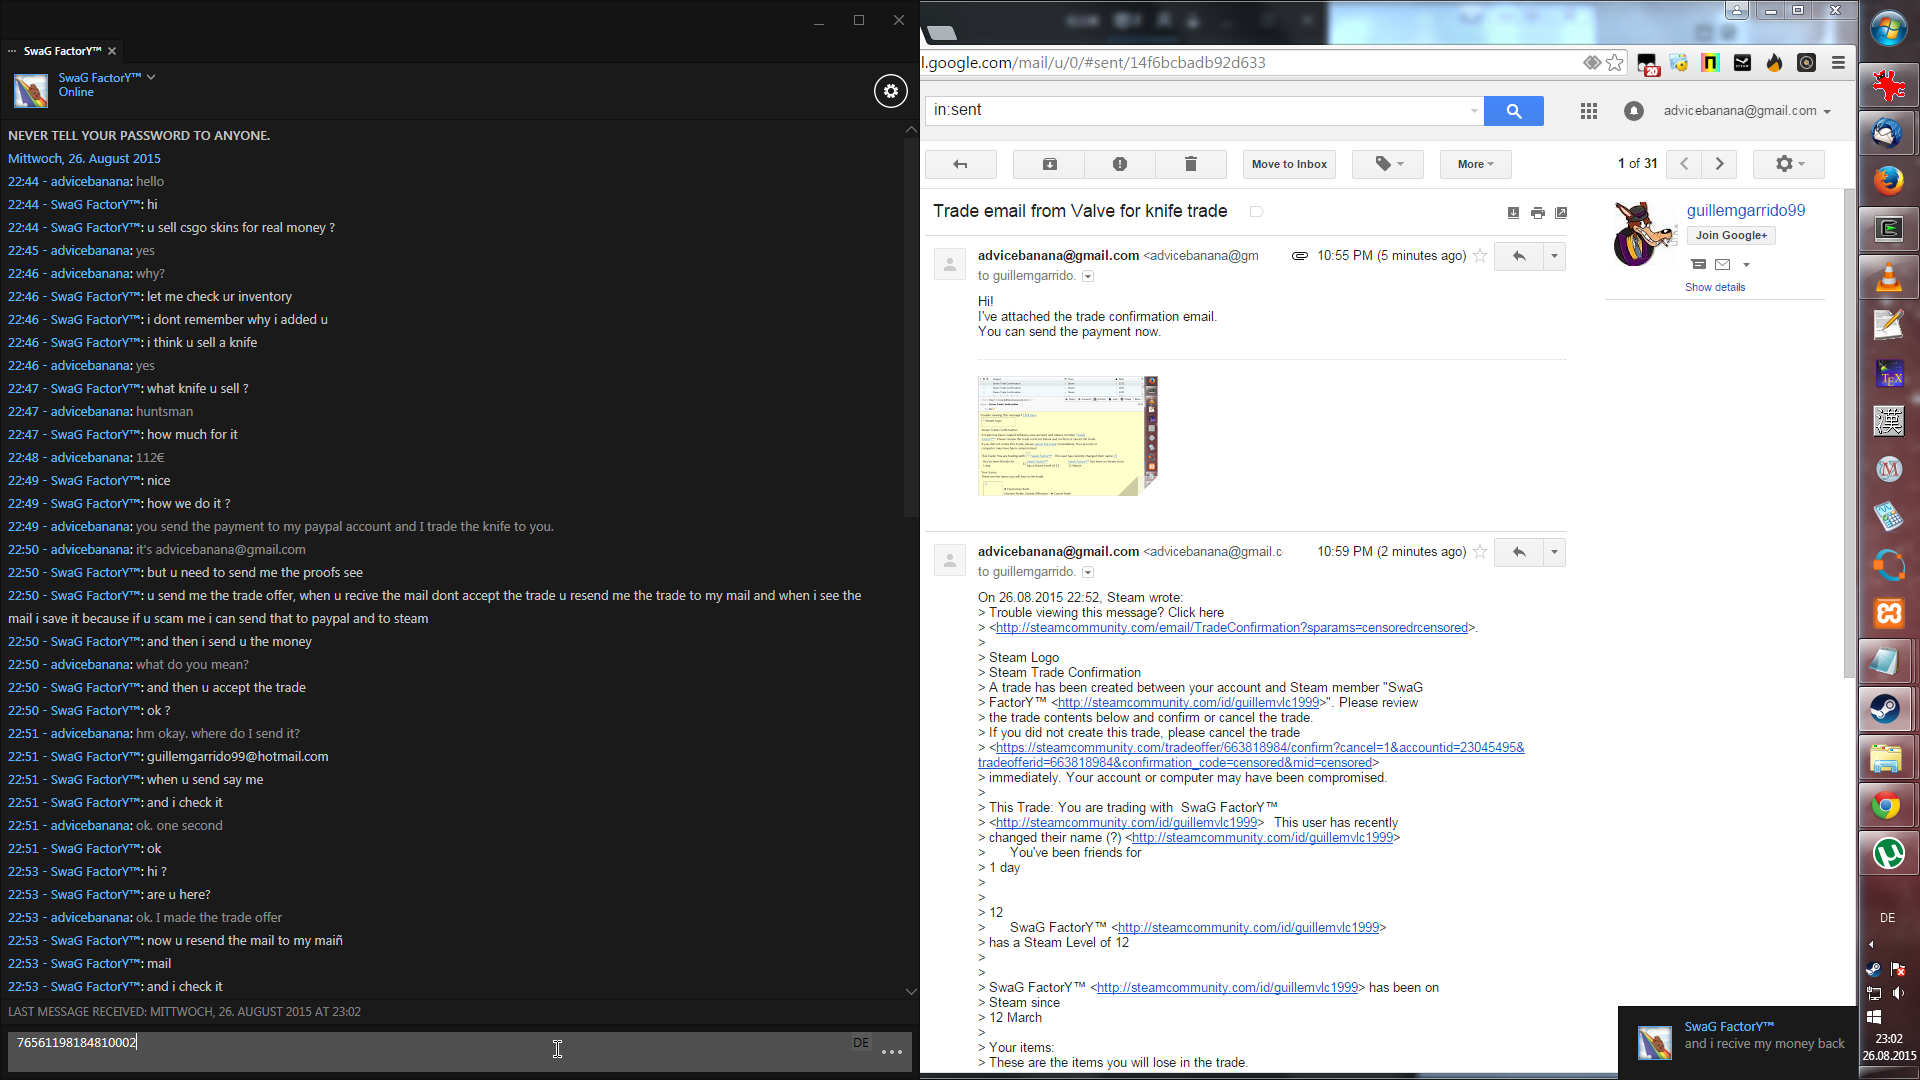
Task: Open the attached screenshot thumbnail
Action: (1067, 436)
